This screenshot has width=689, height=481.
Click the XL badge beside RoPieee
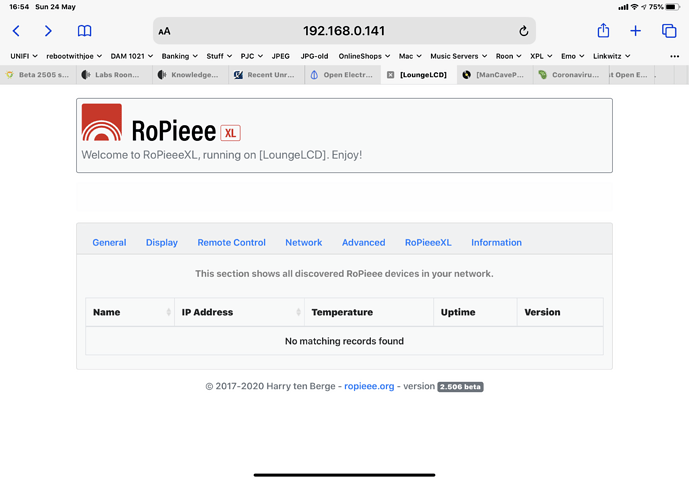click(230, 133)
